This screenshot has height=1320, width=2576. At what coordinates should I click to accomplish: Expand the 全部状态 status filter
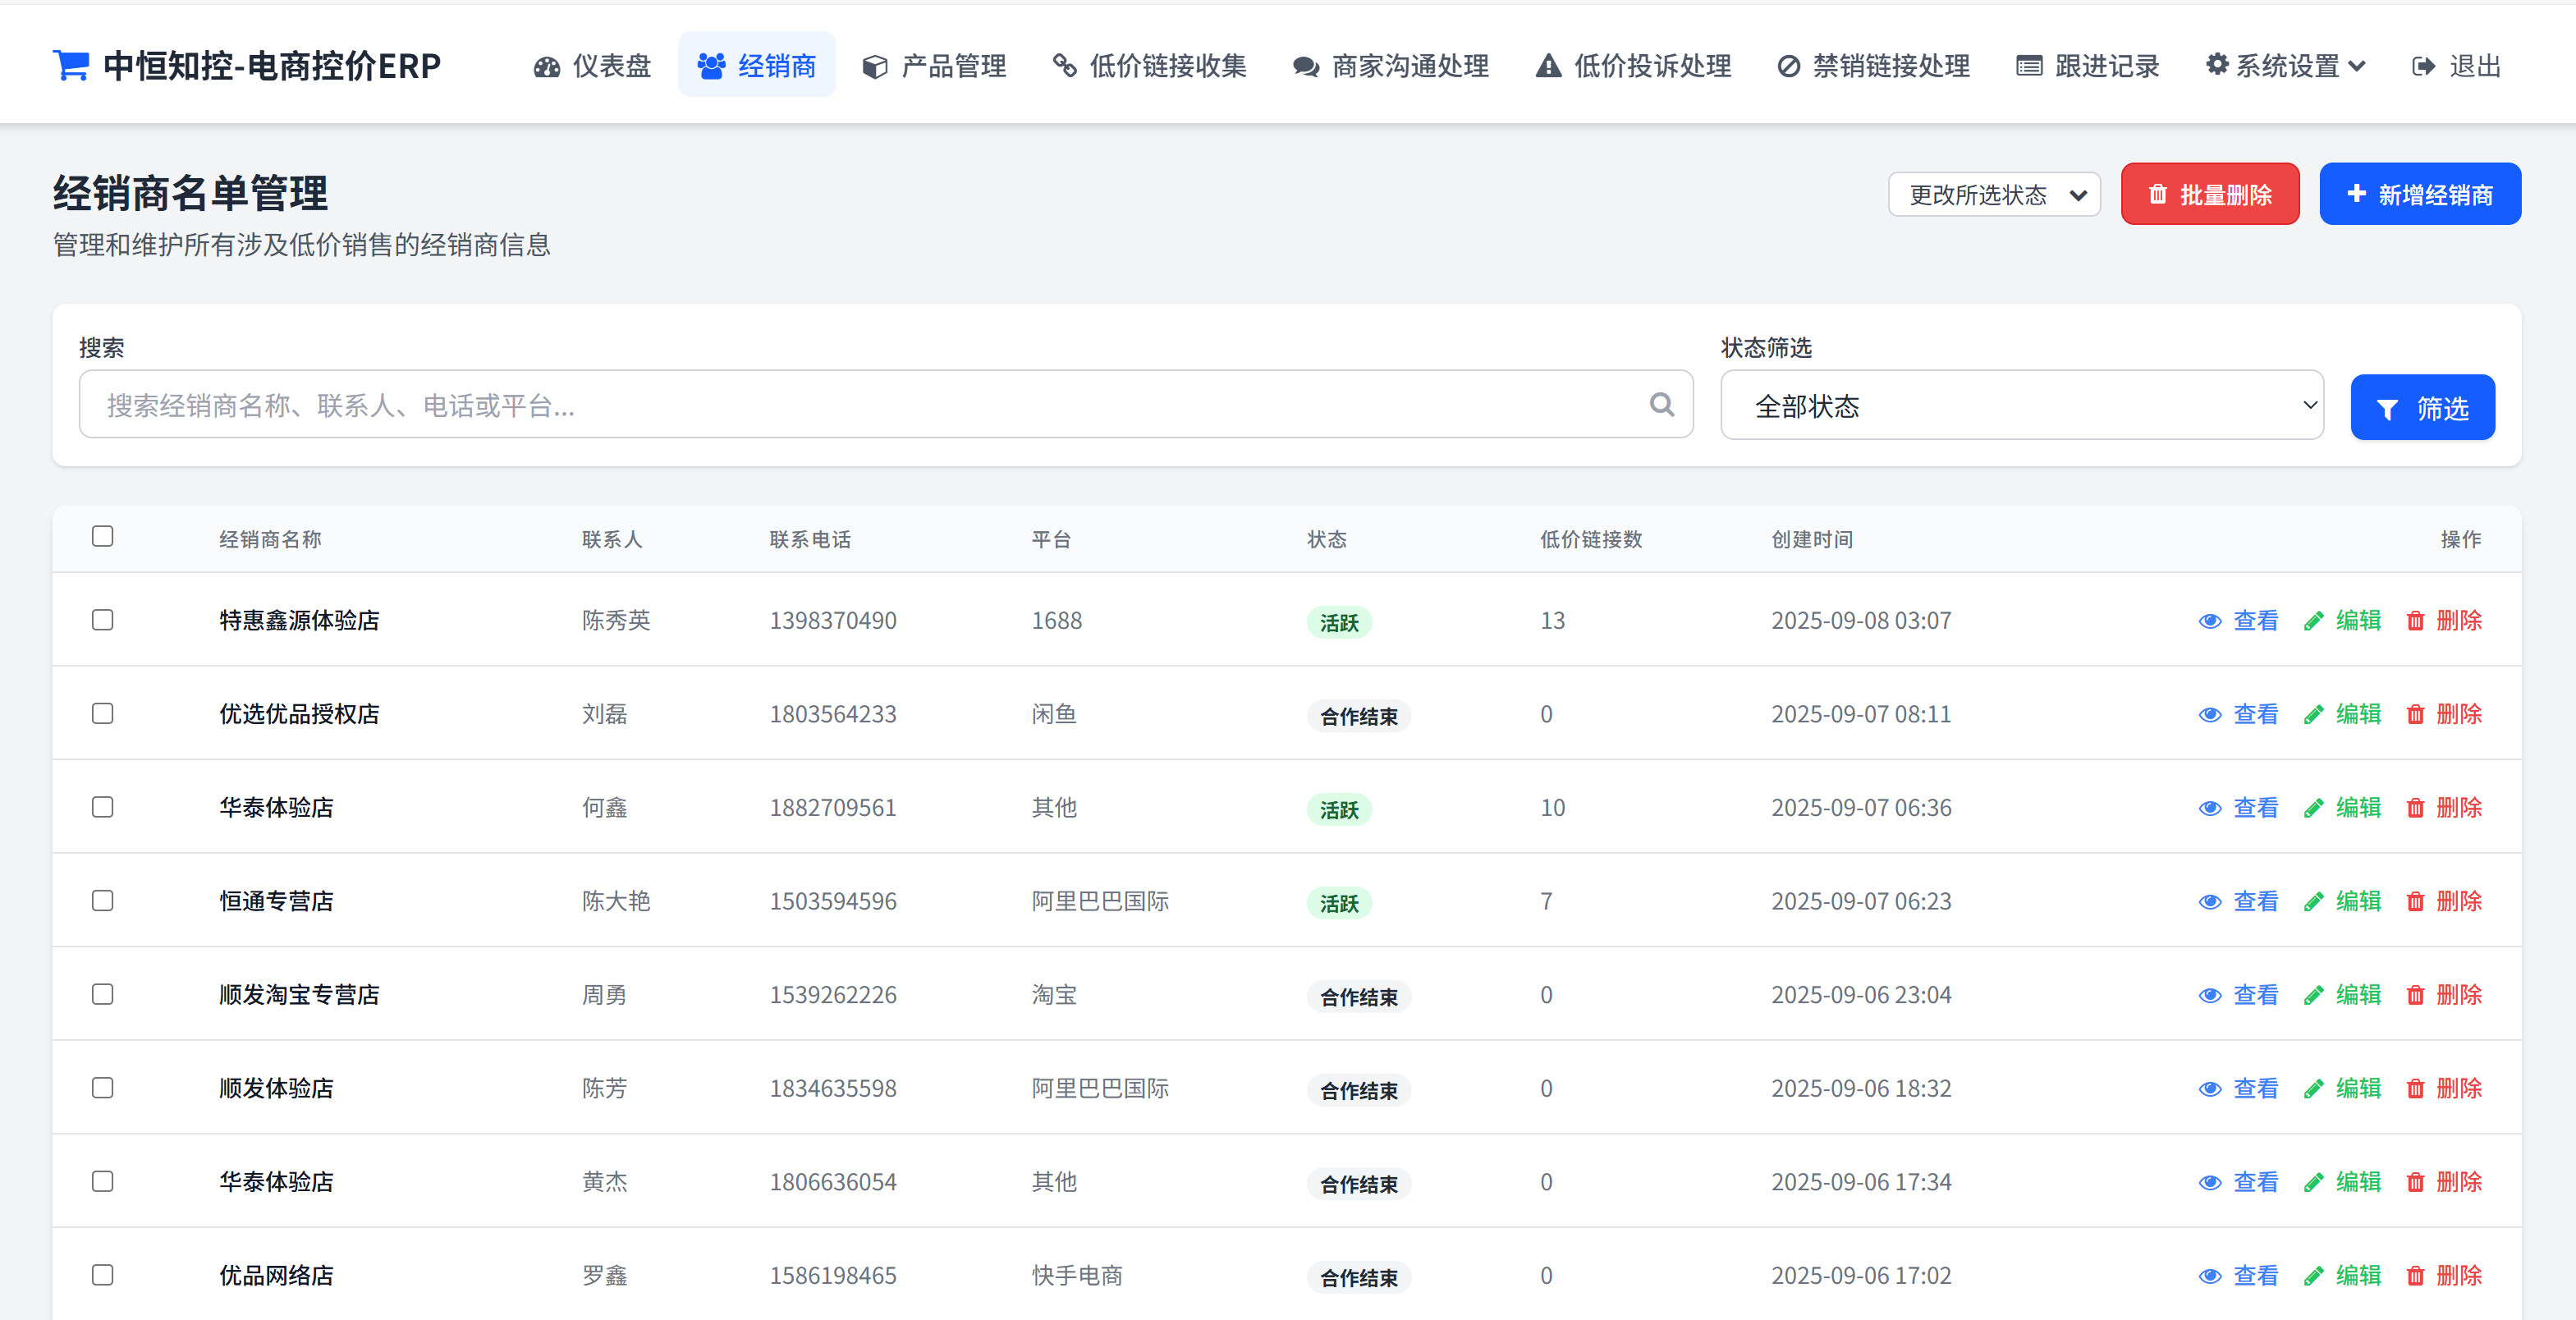pyautogui.click(x=2021, y=405)
